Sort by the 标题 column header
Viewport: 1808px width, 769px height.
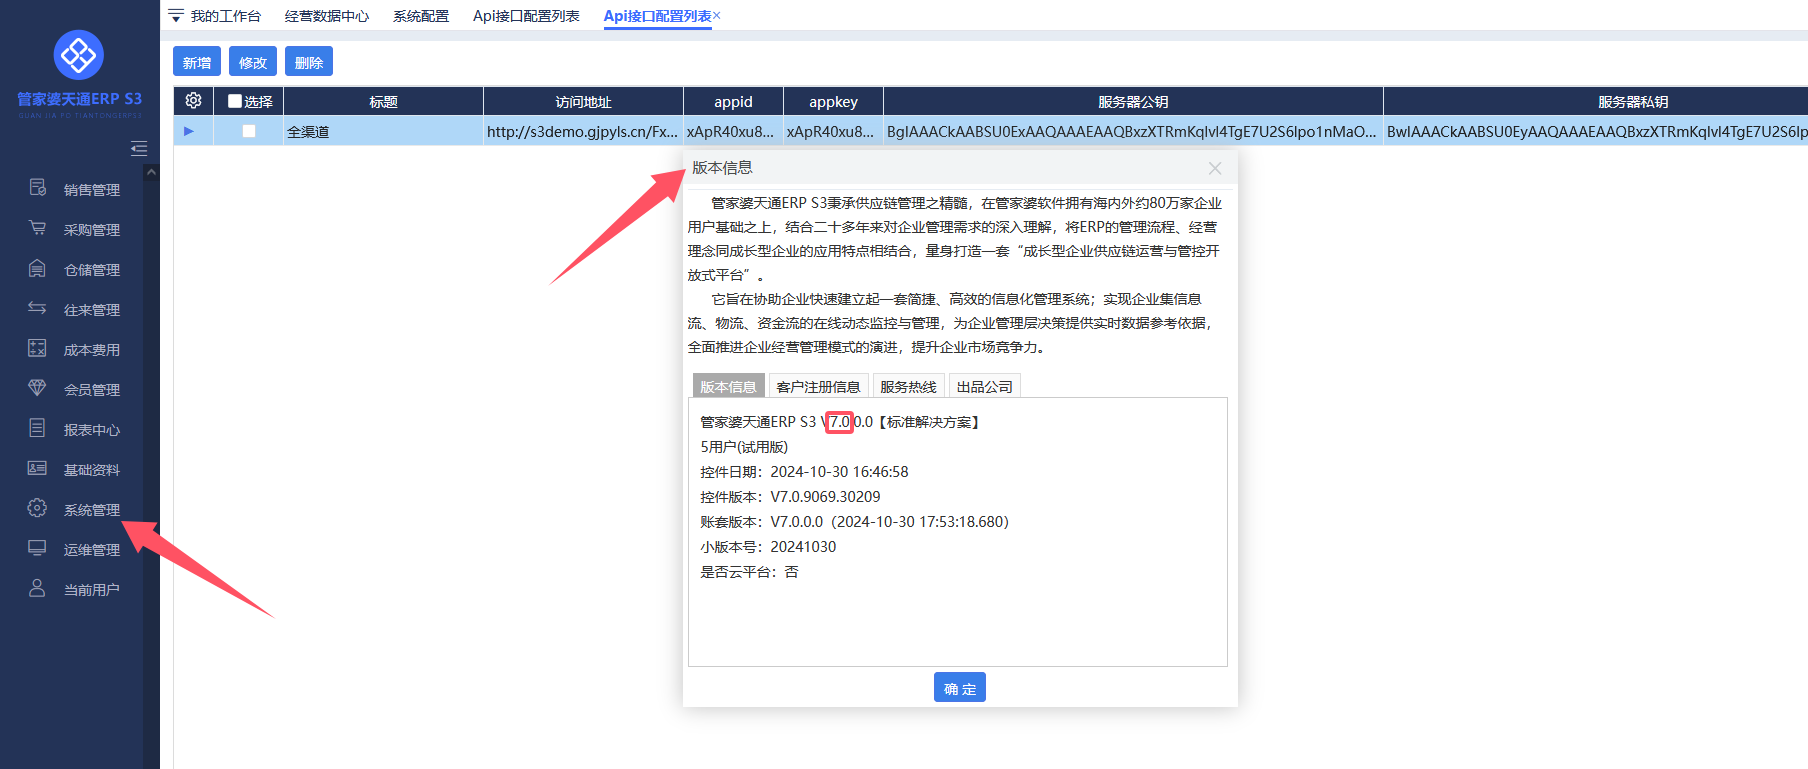tap(383, 101)
